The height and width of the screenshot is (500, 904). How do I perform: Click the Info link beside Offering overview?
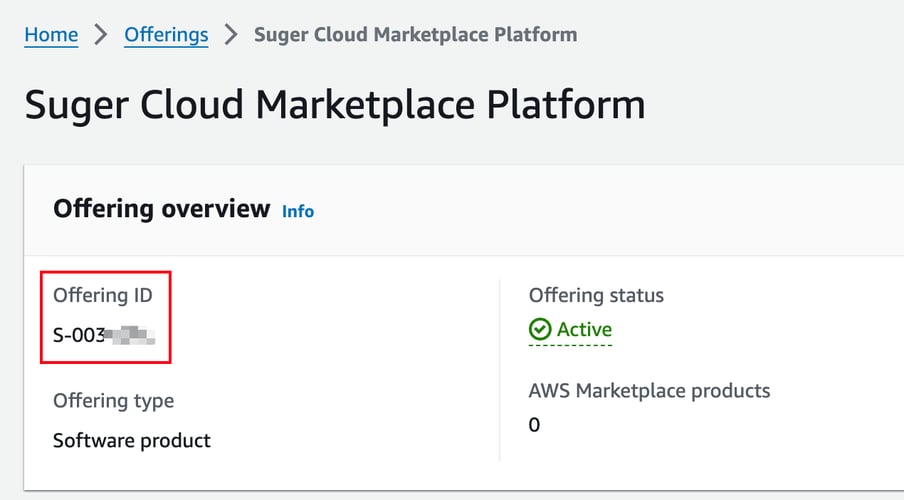(x=298, y=211)
